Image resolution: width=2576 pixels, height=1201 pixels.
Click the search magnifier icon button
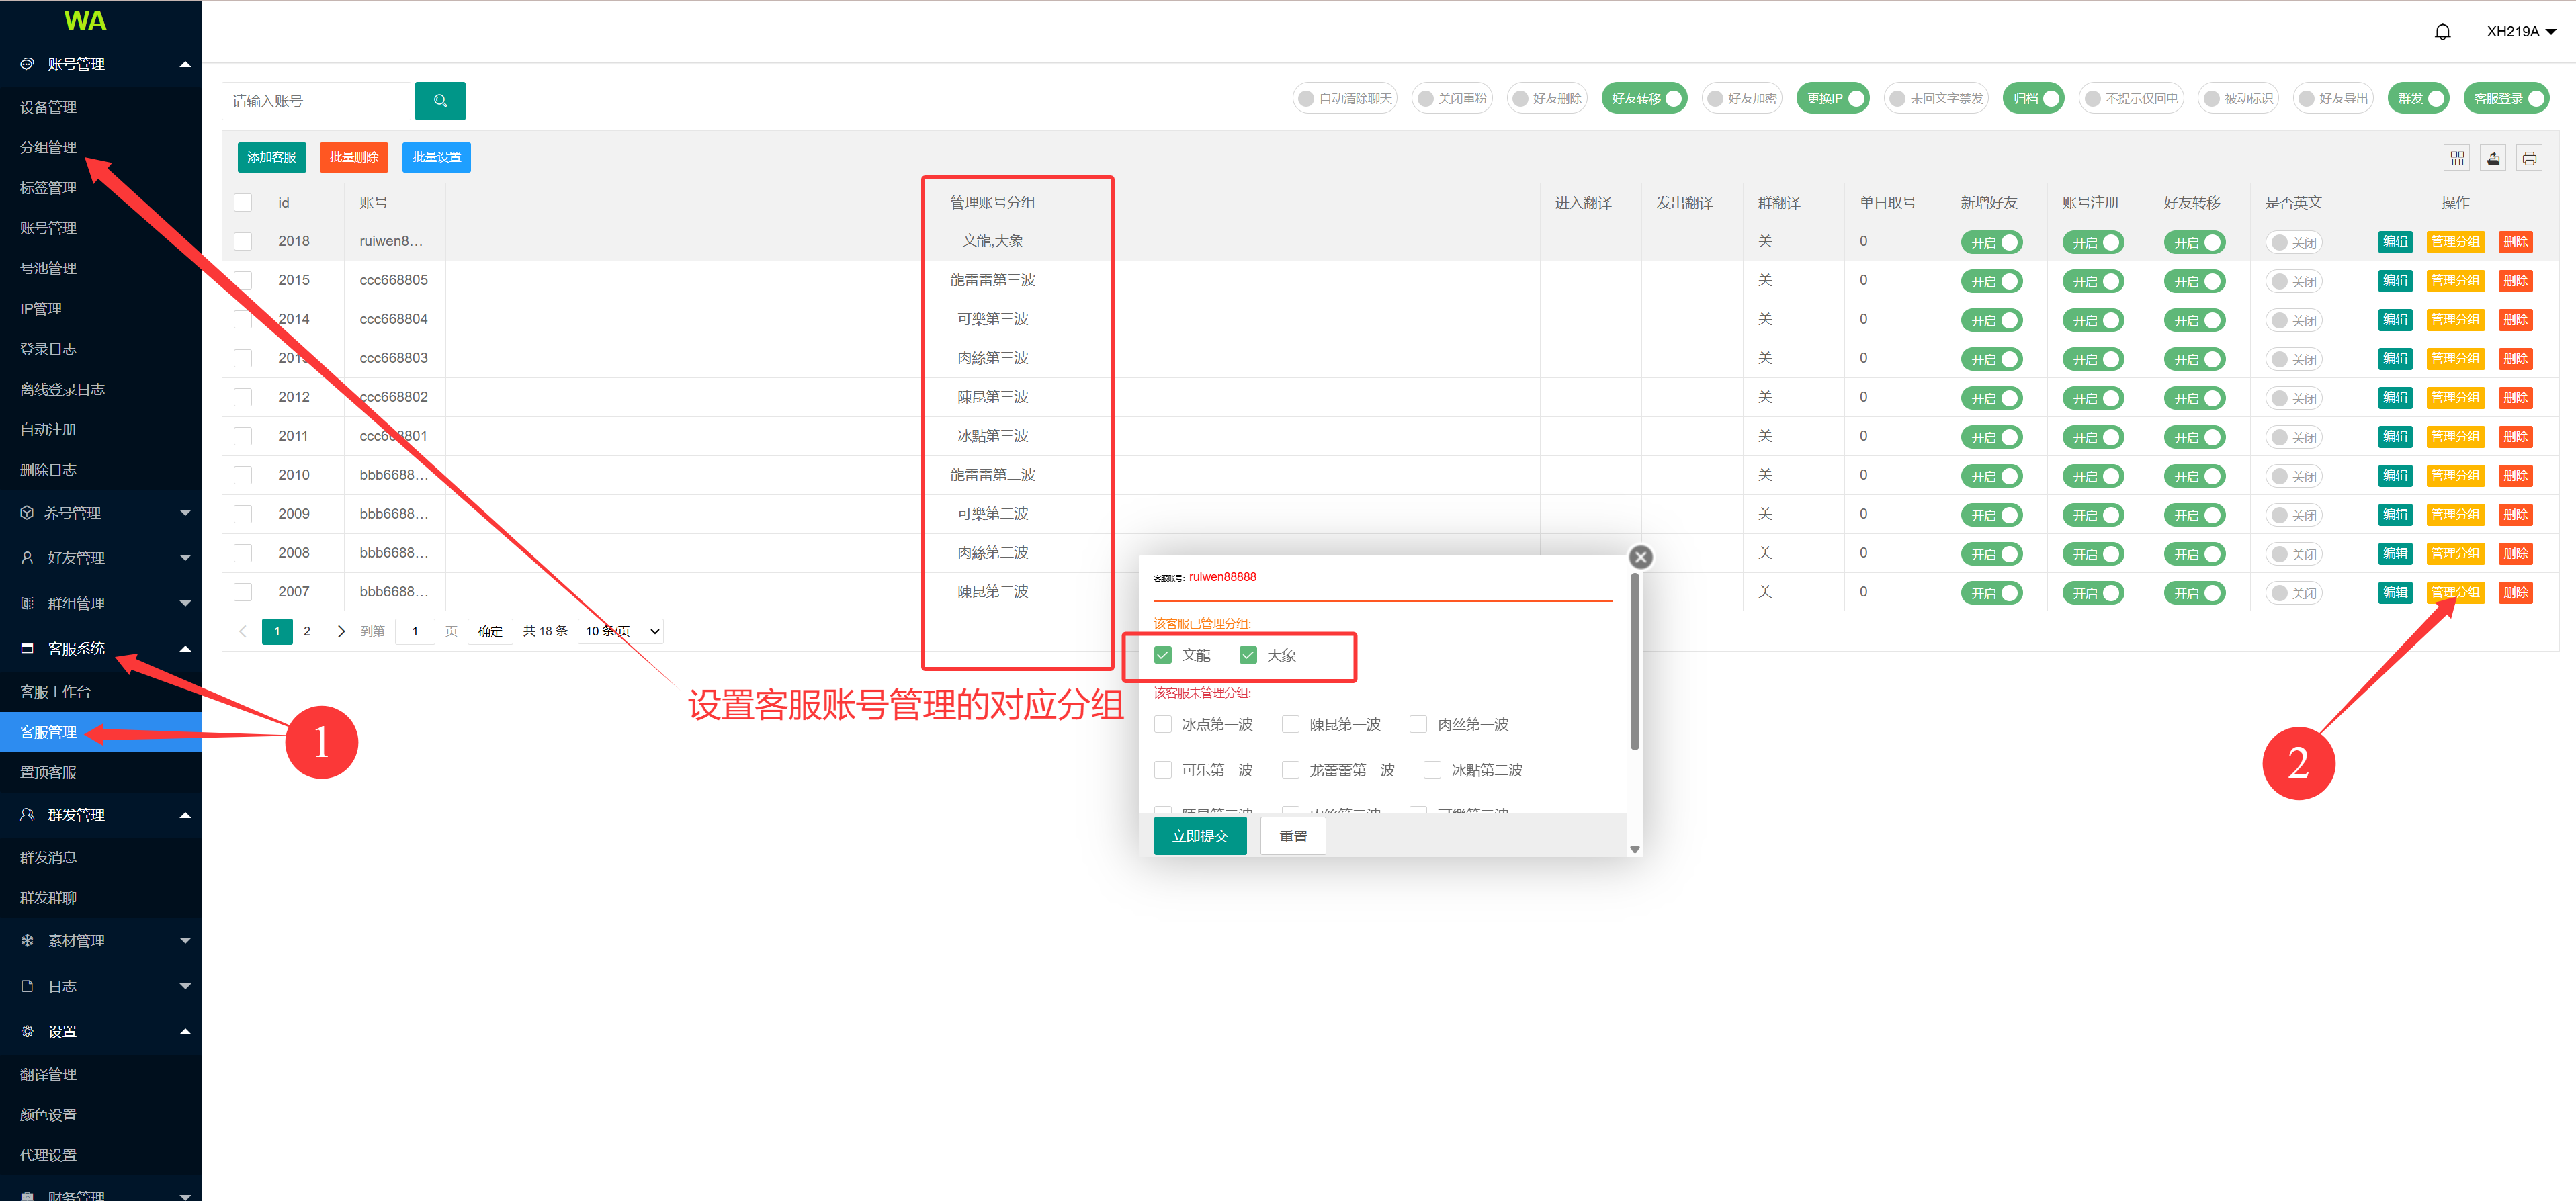[440, 101]
